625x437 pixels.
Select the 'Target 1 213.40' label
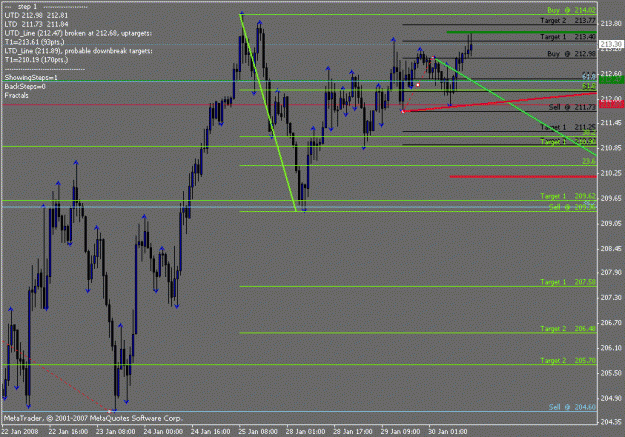[x=568, y=37]
